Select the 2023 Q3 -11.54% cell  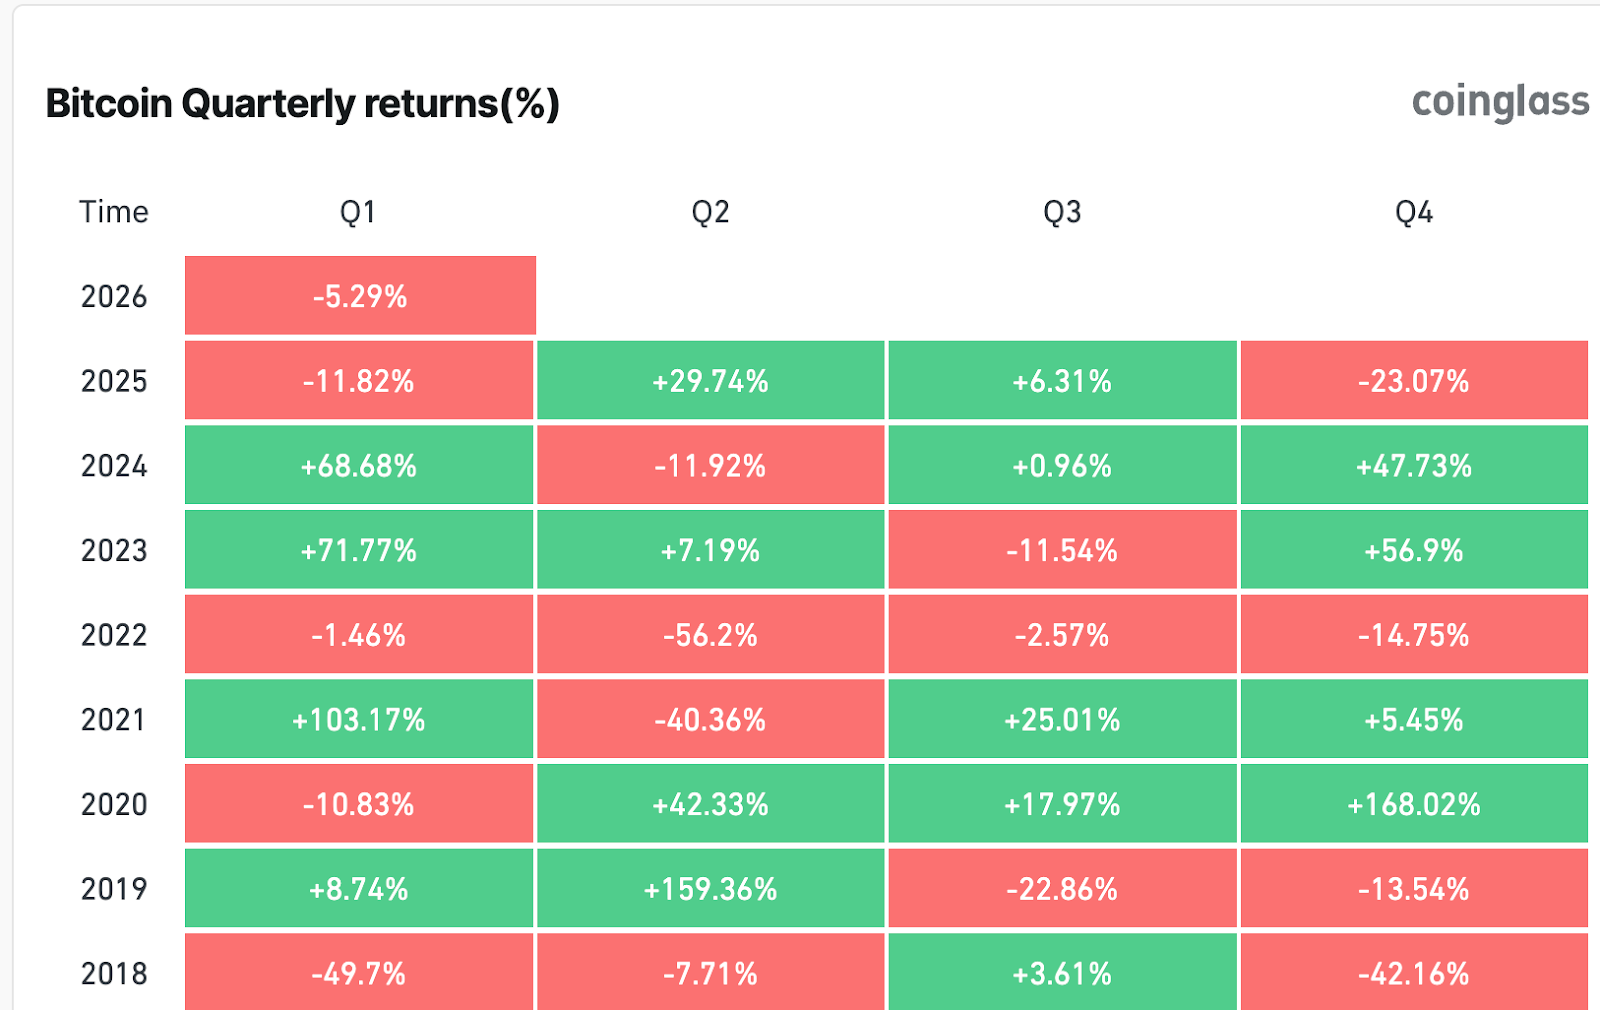[1062, 550]
